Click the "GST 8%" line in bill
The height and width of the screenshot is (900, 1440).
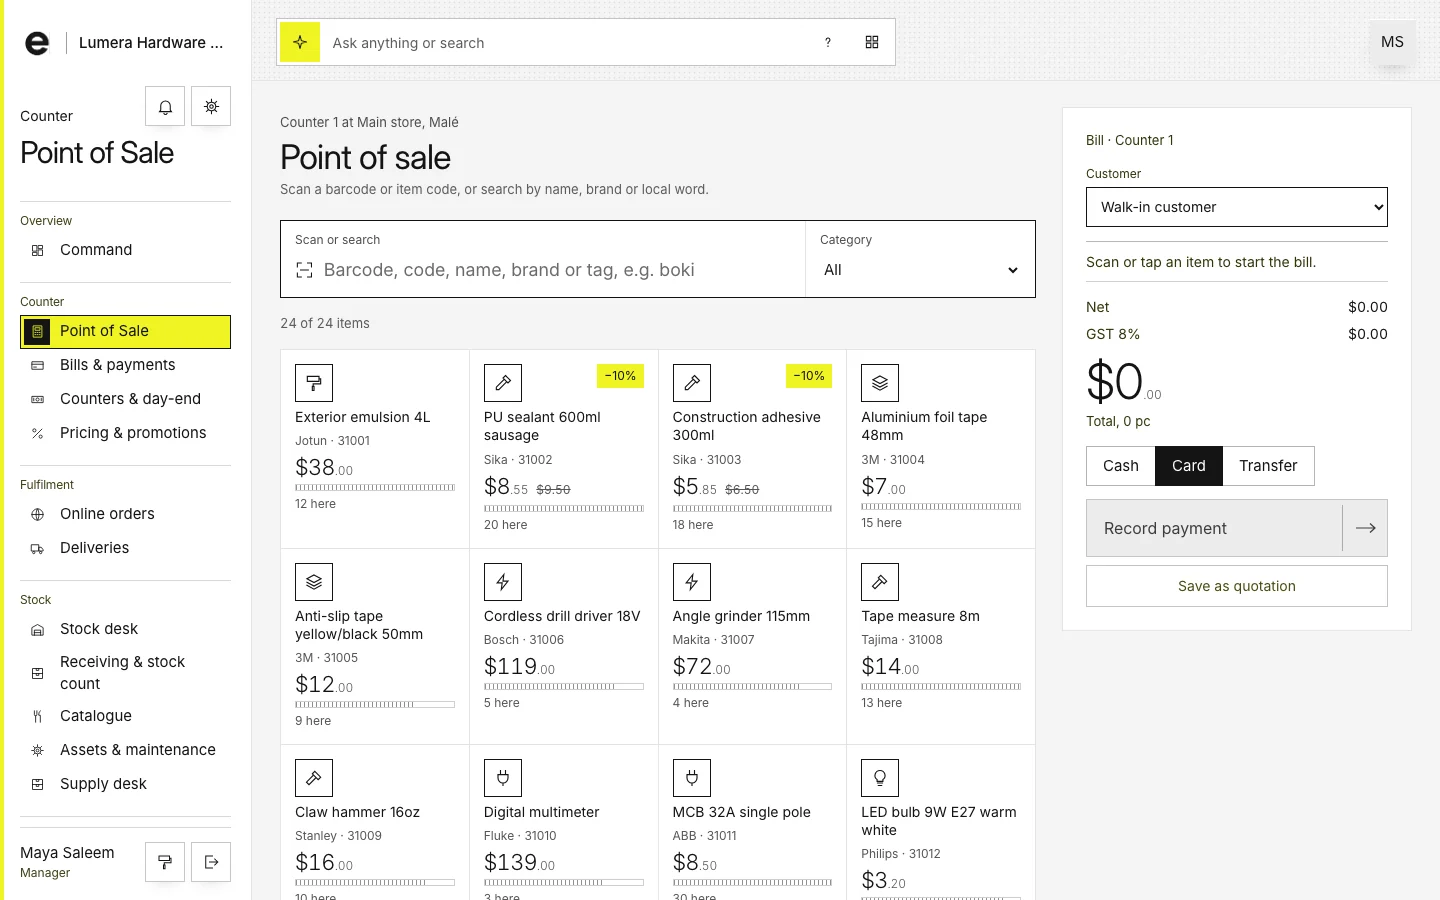coord(1237,334)
